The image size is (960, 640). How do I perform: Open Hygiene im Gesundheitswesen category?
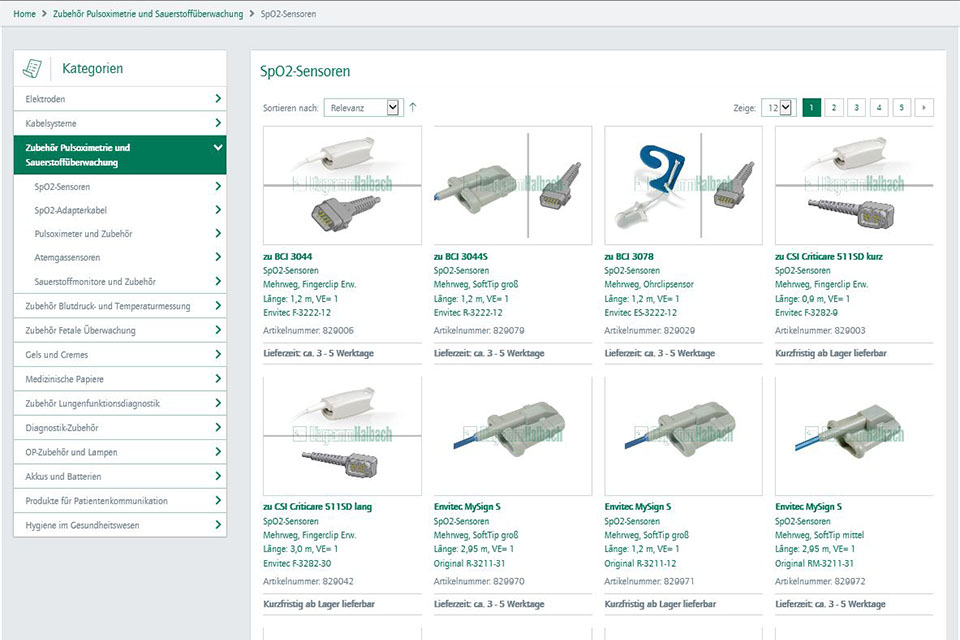120,525
